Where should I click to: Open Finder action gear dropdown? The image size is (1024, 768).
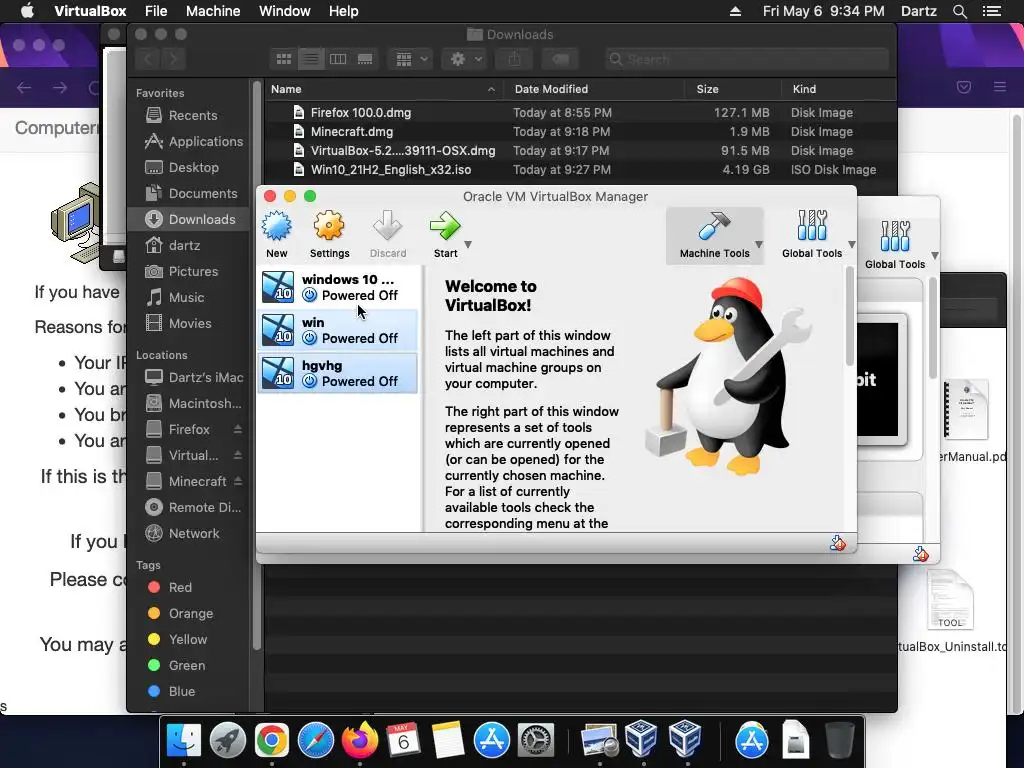pyautogui.click(x=464, y=59)
